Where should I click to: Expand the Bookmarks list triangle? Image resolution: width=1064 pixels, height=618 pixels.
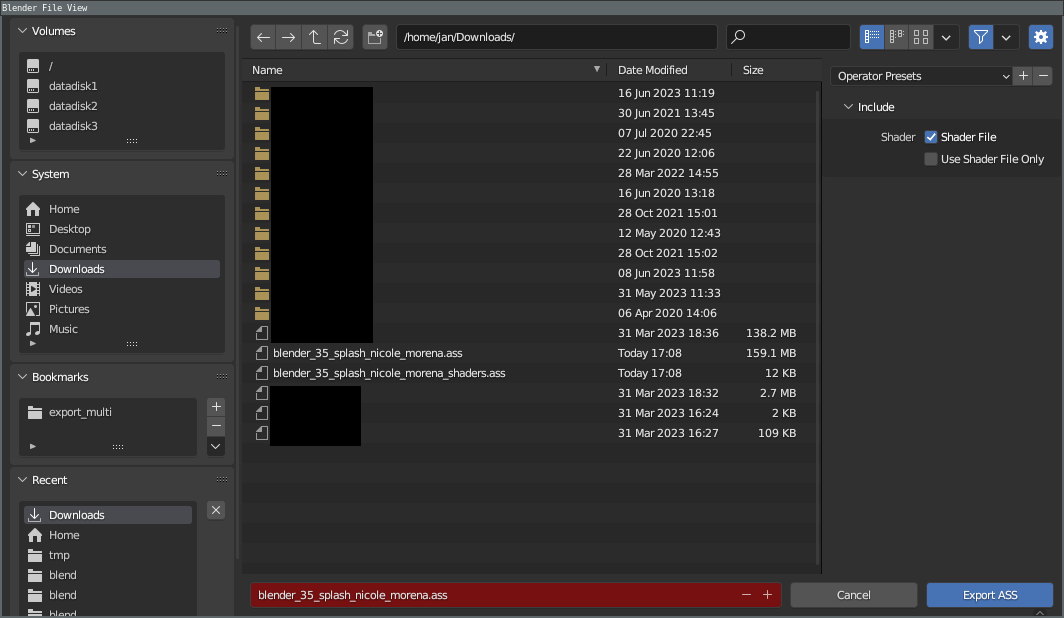33,446
